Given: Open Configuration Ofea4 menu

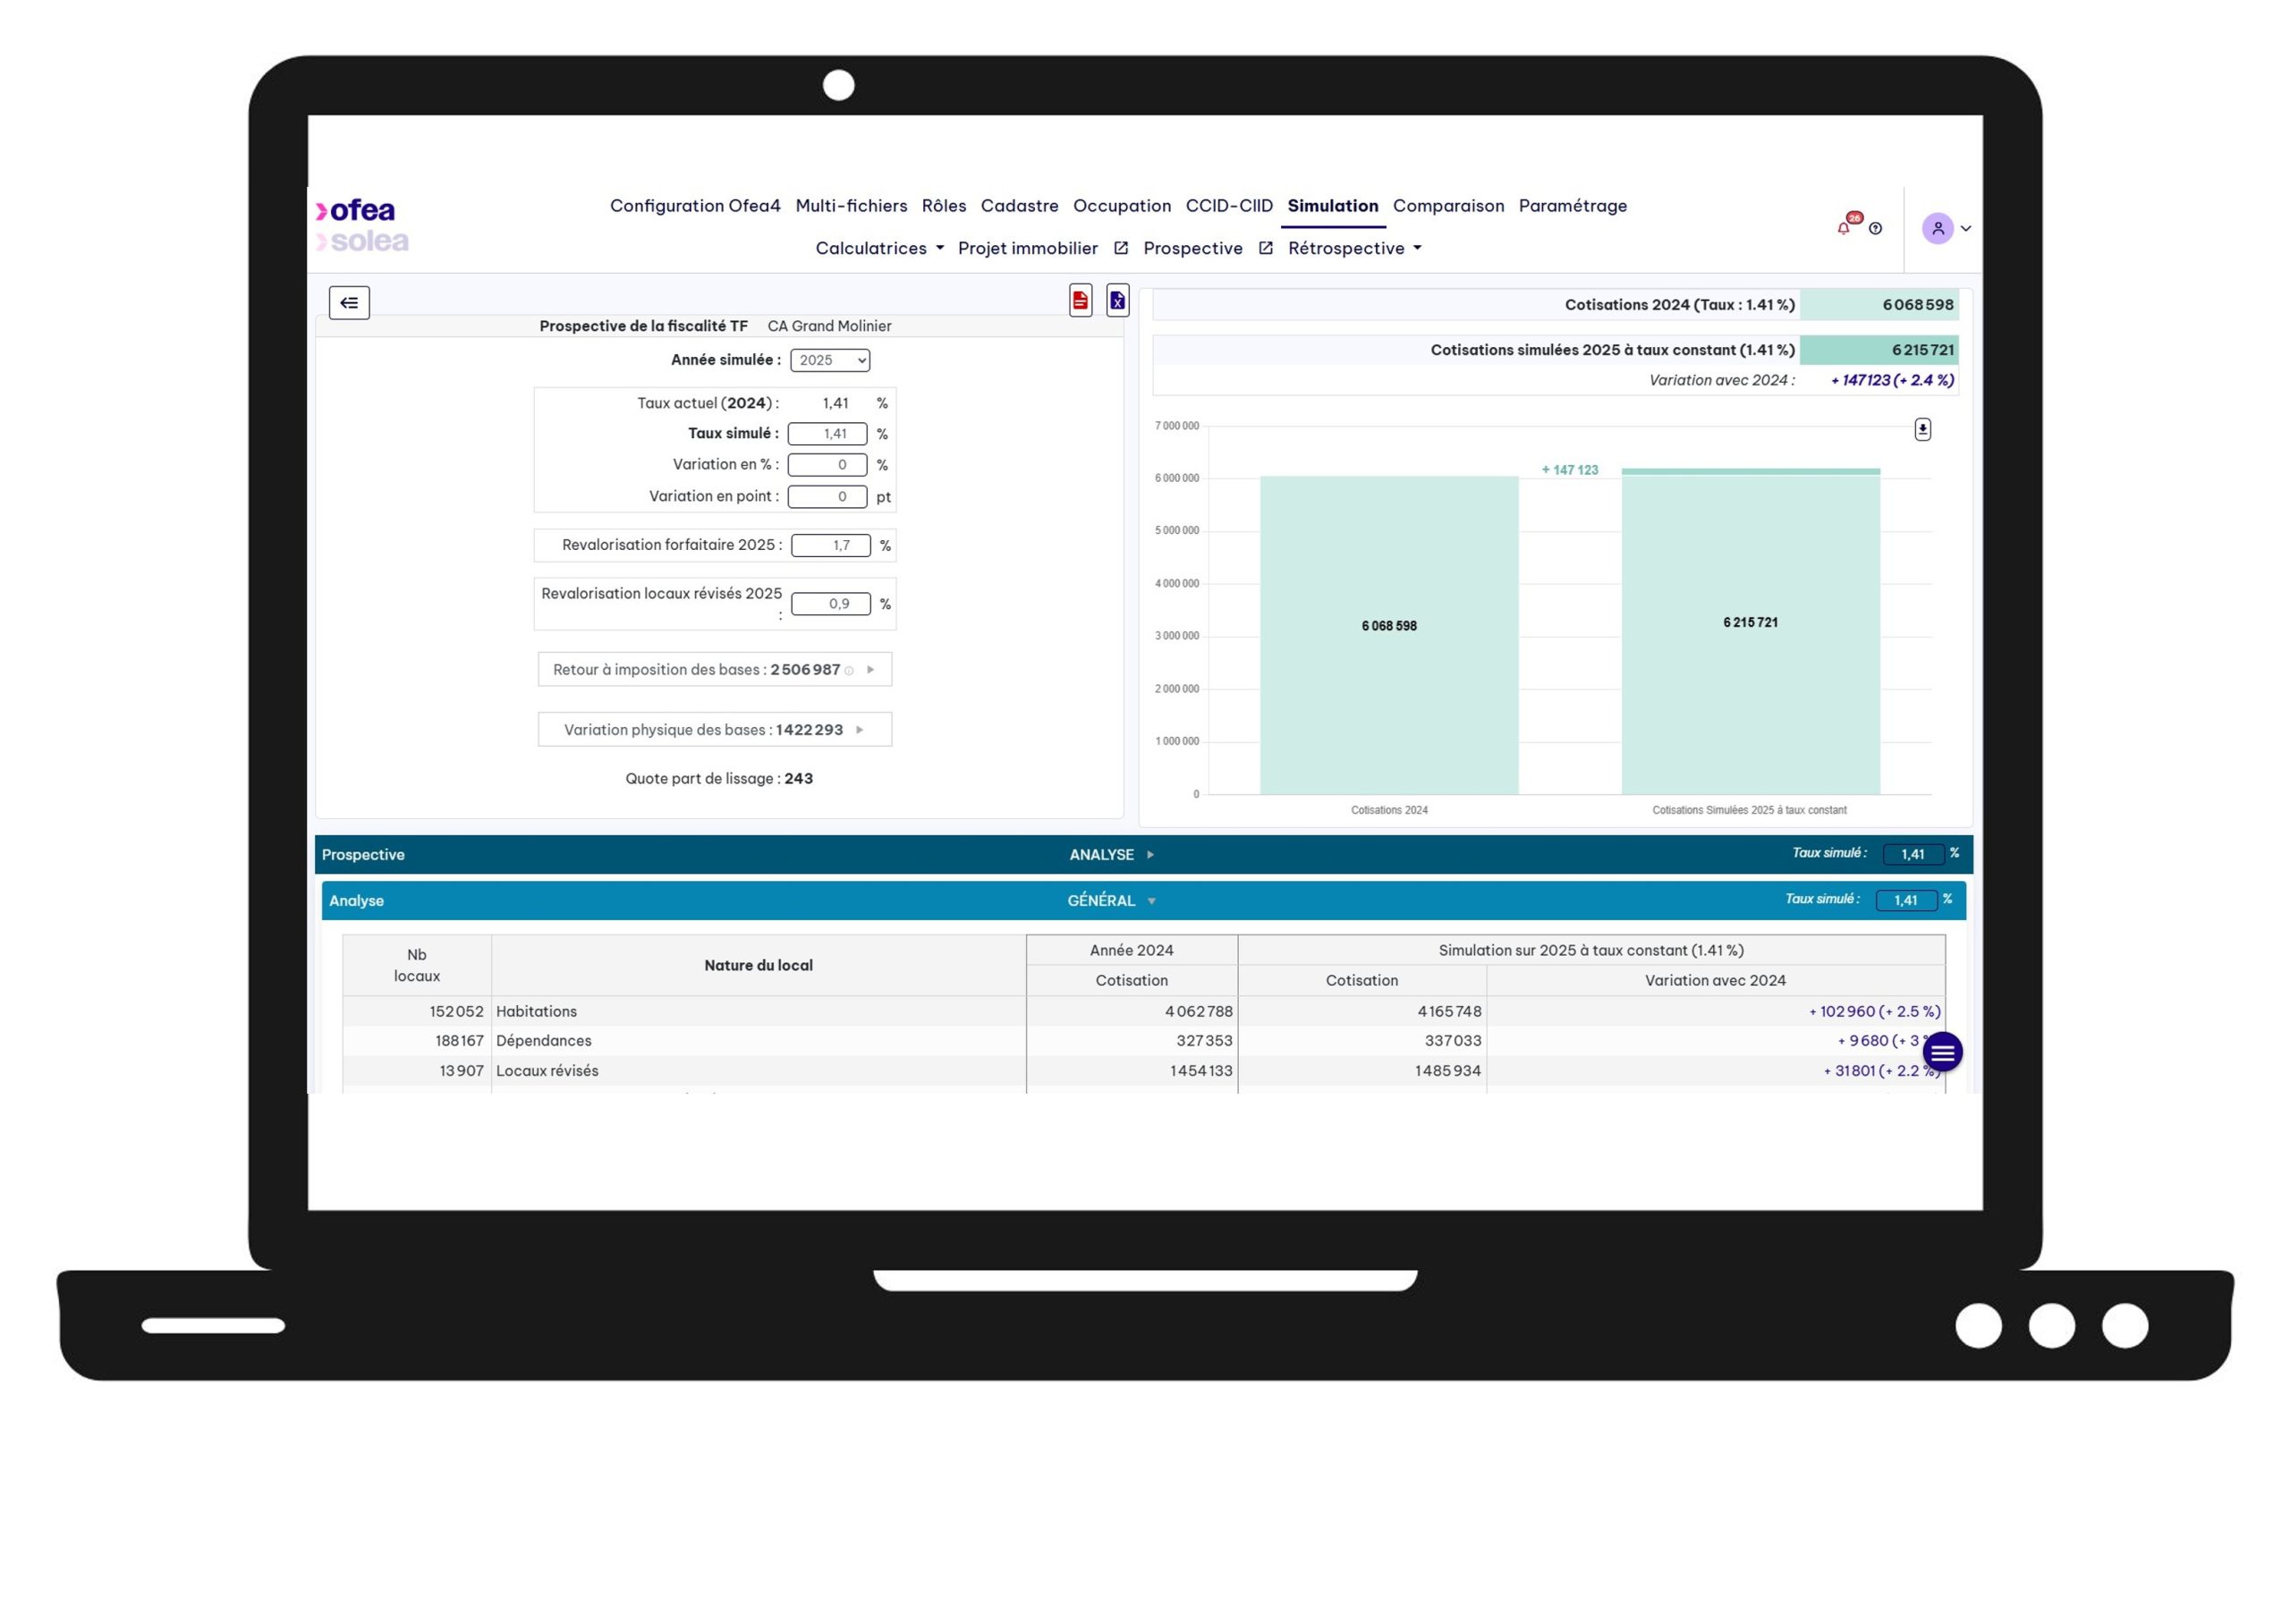Looking at the screenshot, I should tap(695, 206).
